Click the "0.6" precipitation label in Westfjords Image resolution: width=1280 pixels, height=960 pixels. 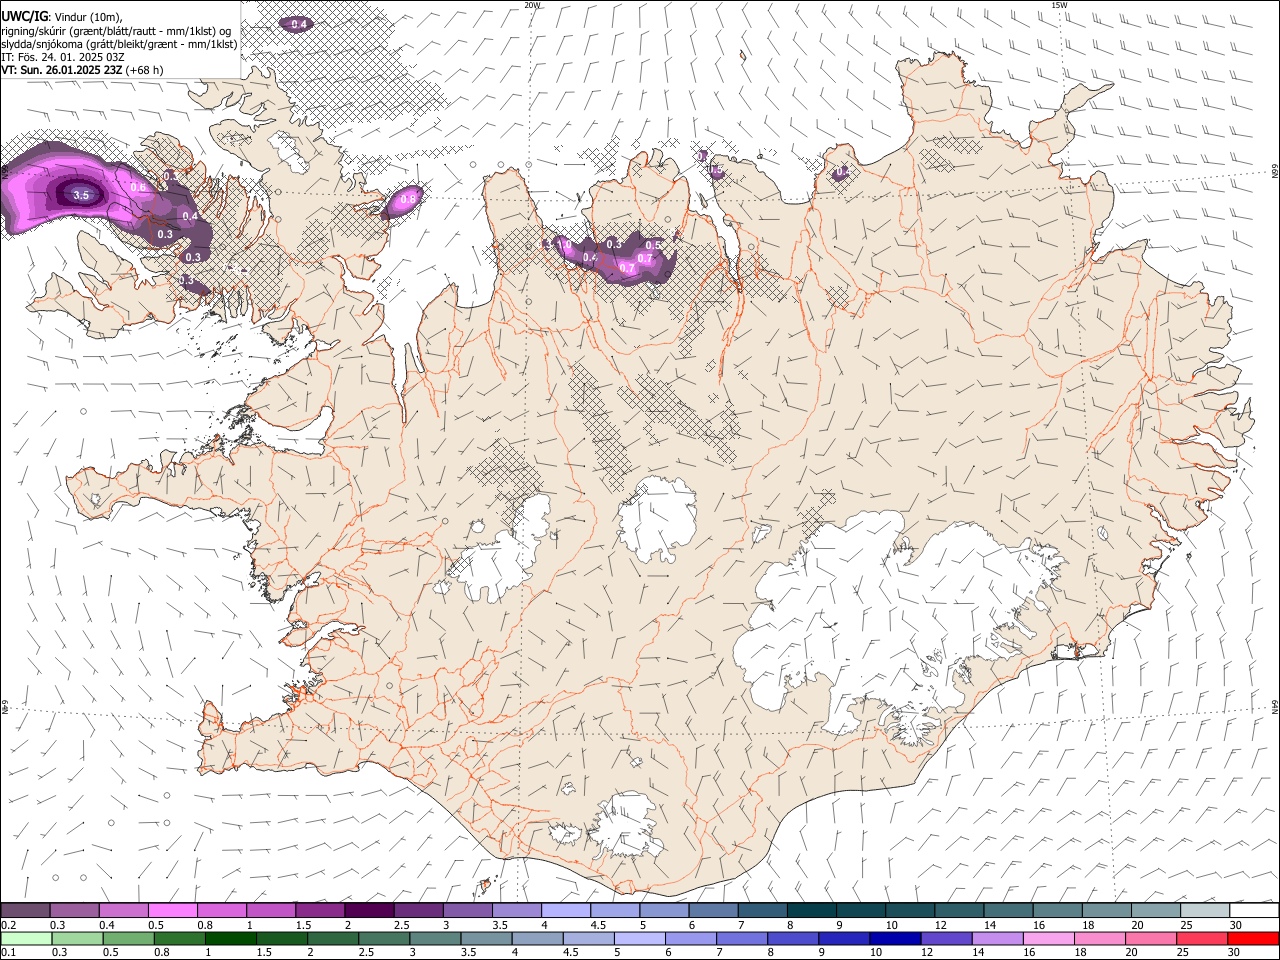[138, 187]
